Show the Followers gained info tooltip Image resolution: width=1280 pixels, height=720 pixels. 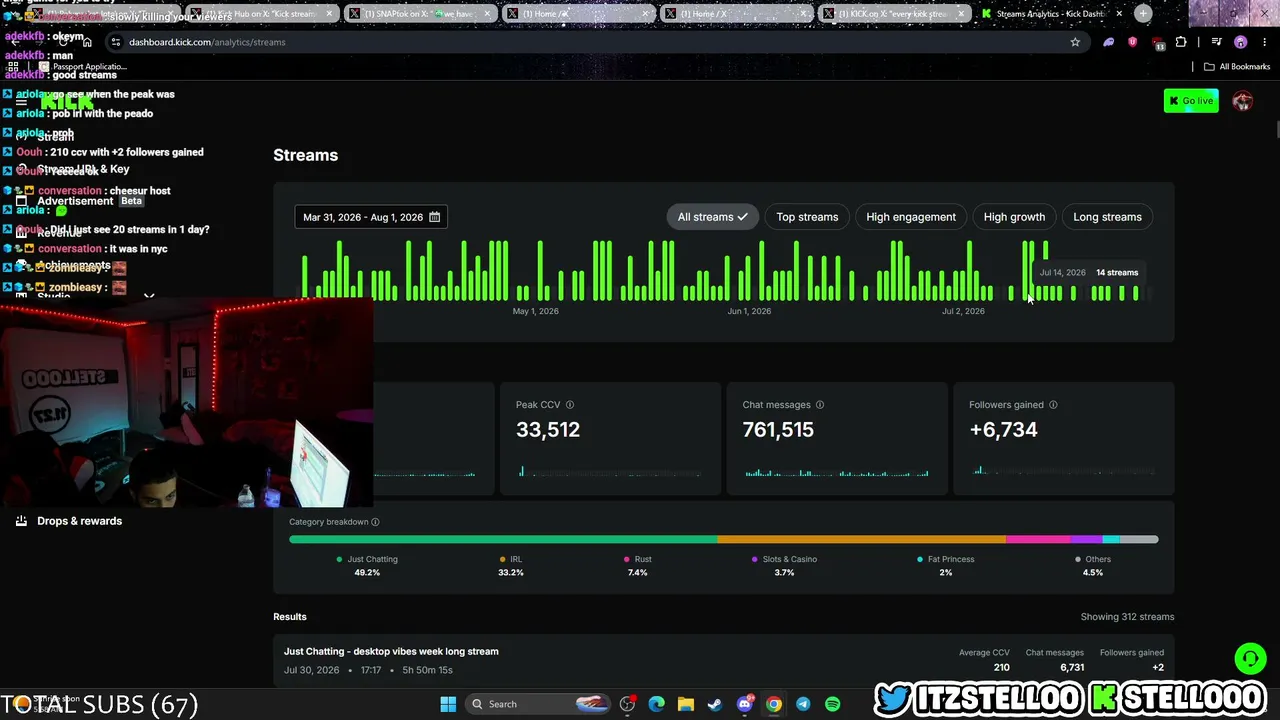click(x=1053, y=405)
